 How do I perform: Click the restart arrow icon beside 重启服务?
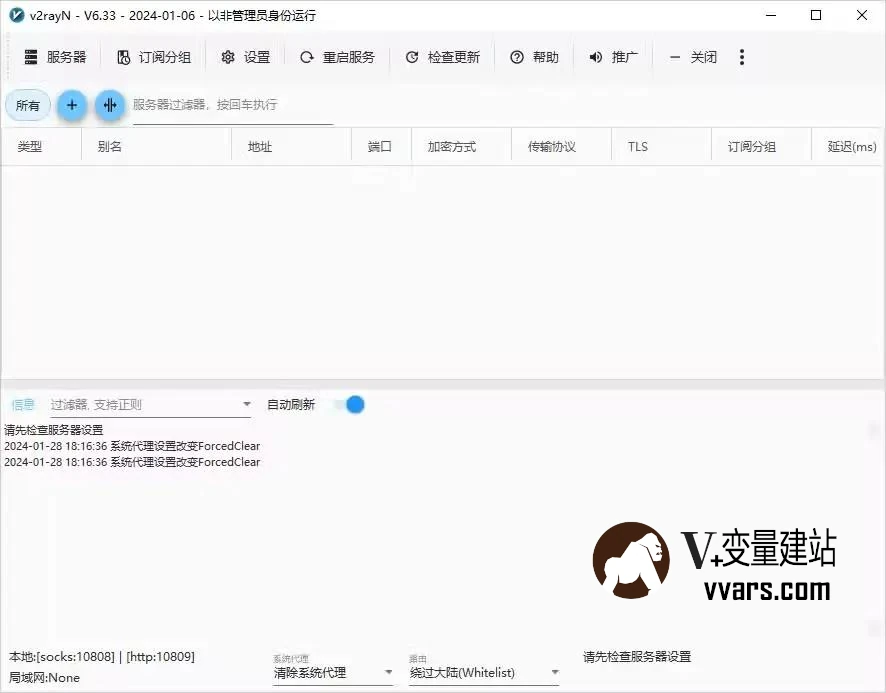307,57
